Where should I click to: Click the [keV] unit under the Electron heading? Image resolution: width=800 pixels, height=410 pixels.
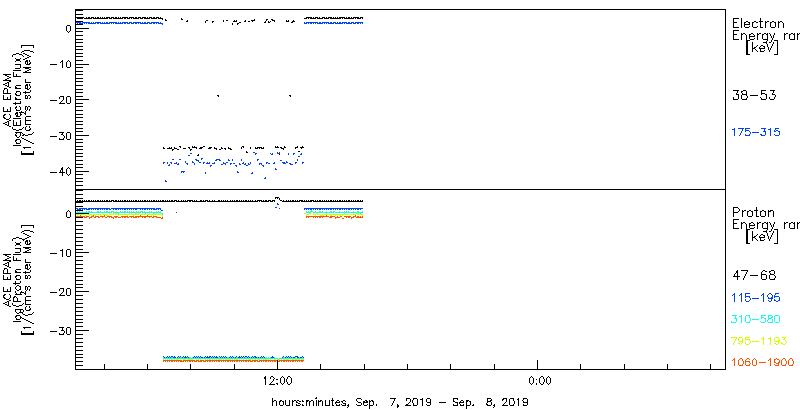pyautogui.click(x=762, y=48)
